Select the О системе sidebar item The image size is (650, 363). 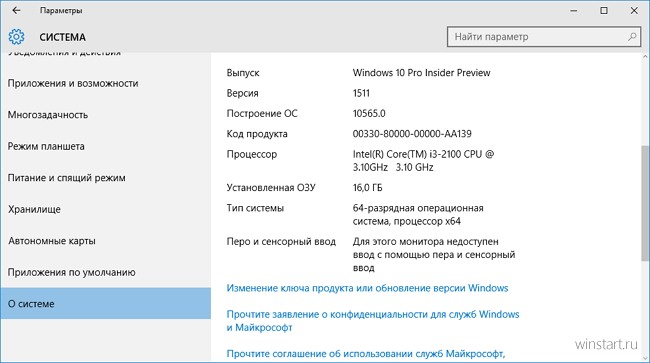106,304
